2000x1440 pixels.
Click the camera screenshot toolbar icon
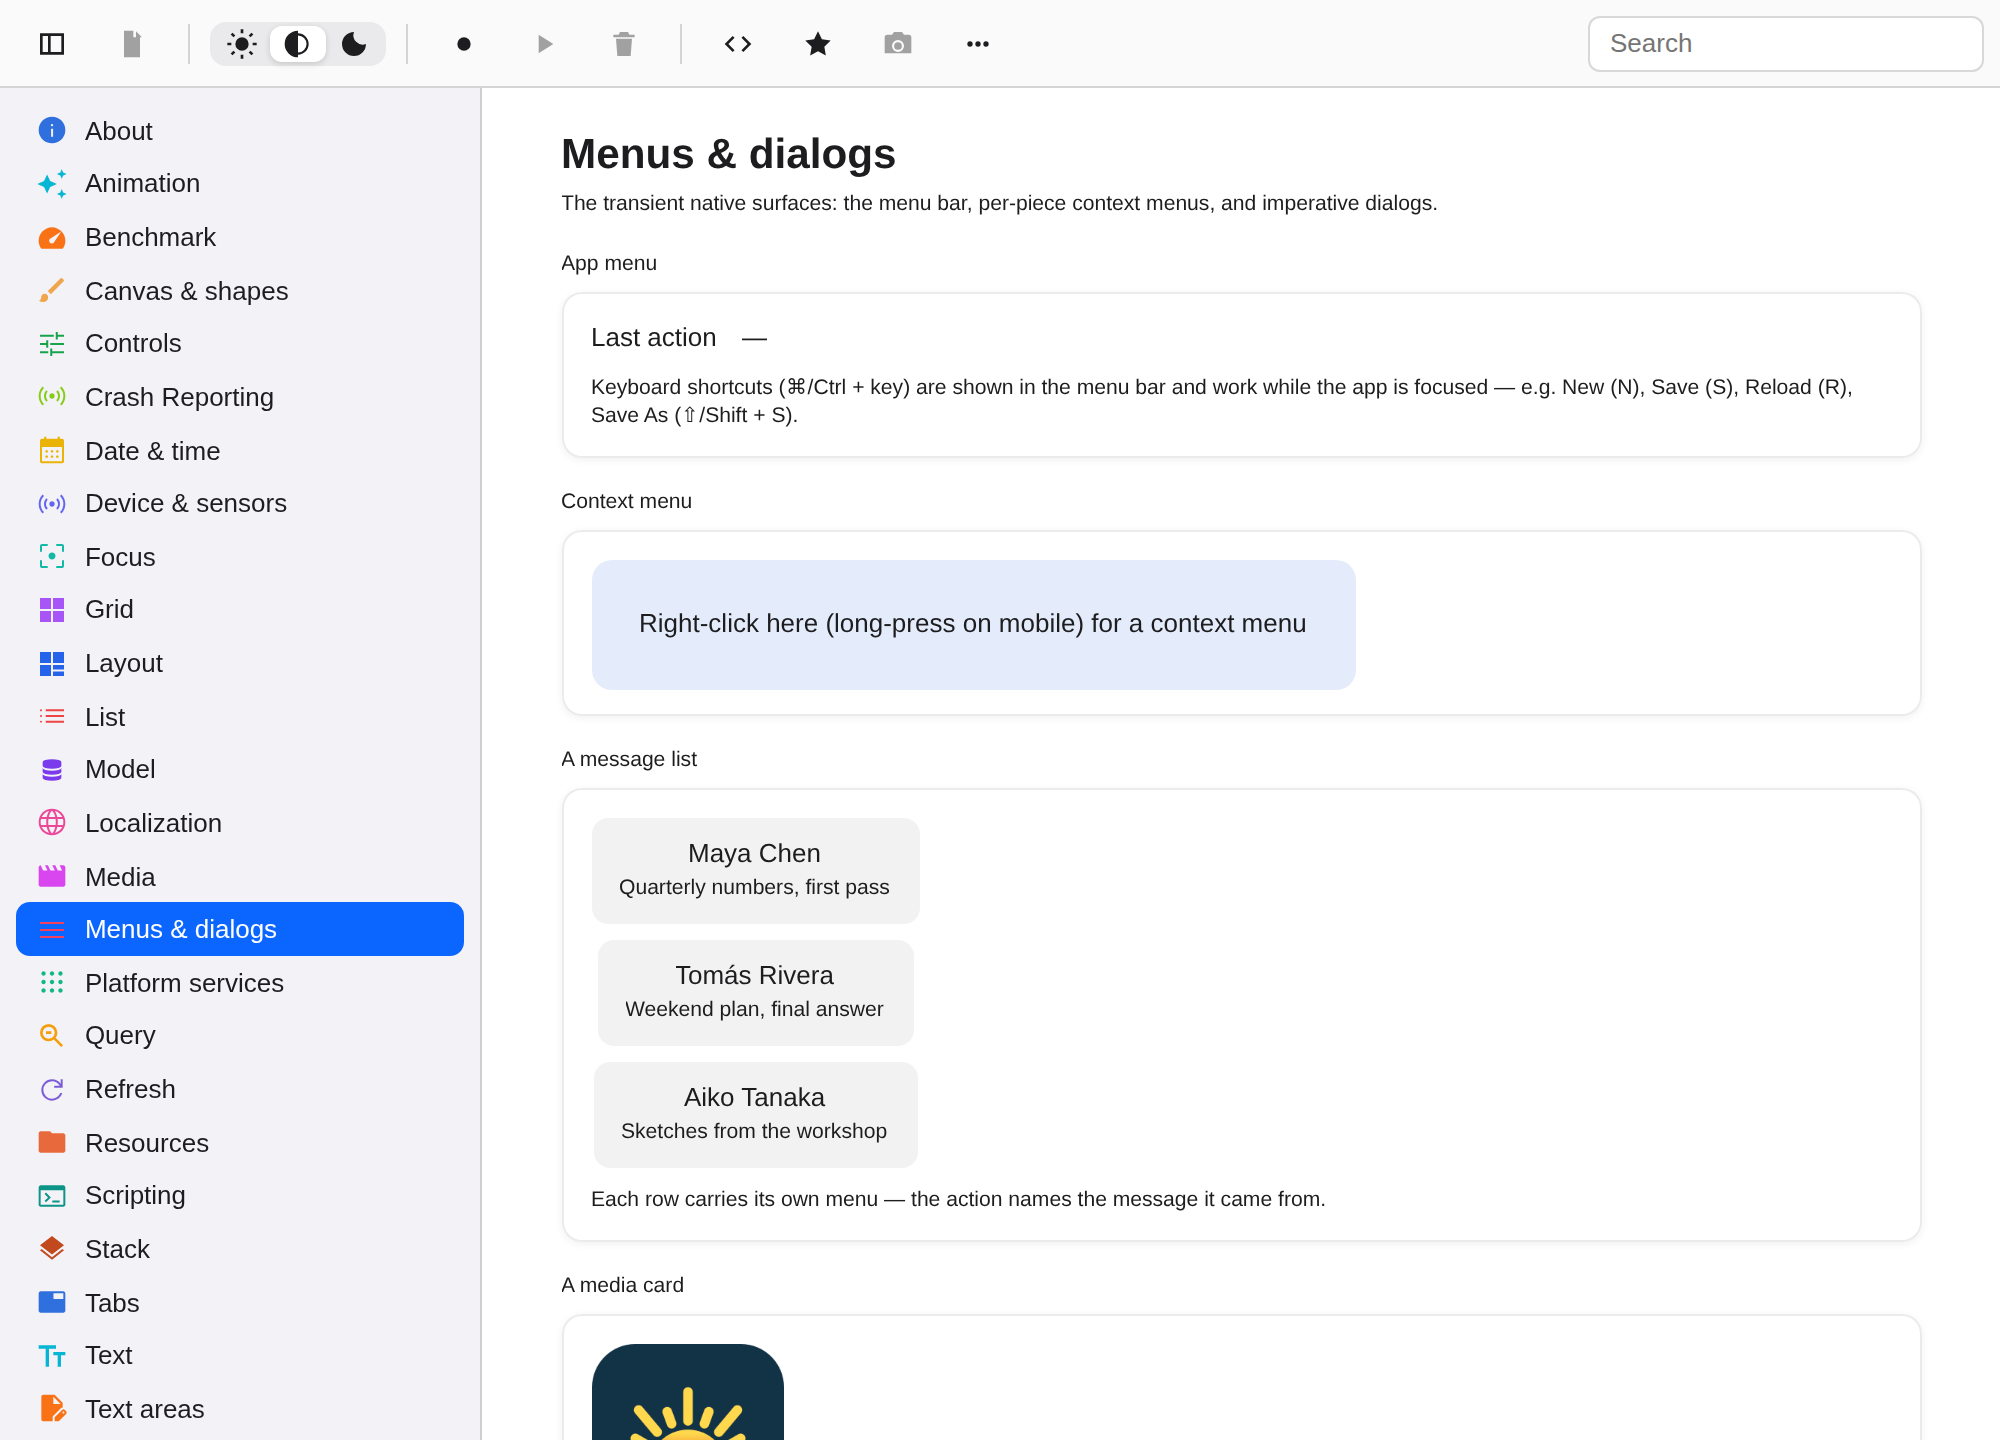898,44
